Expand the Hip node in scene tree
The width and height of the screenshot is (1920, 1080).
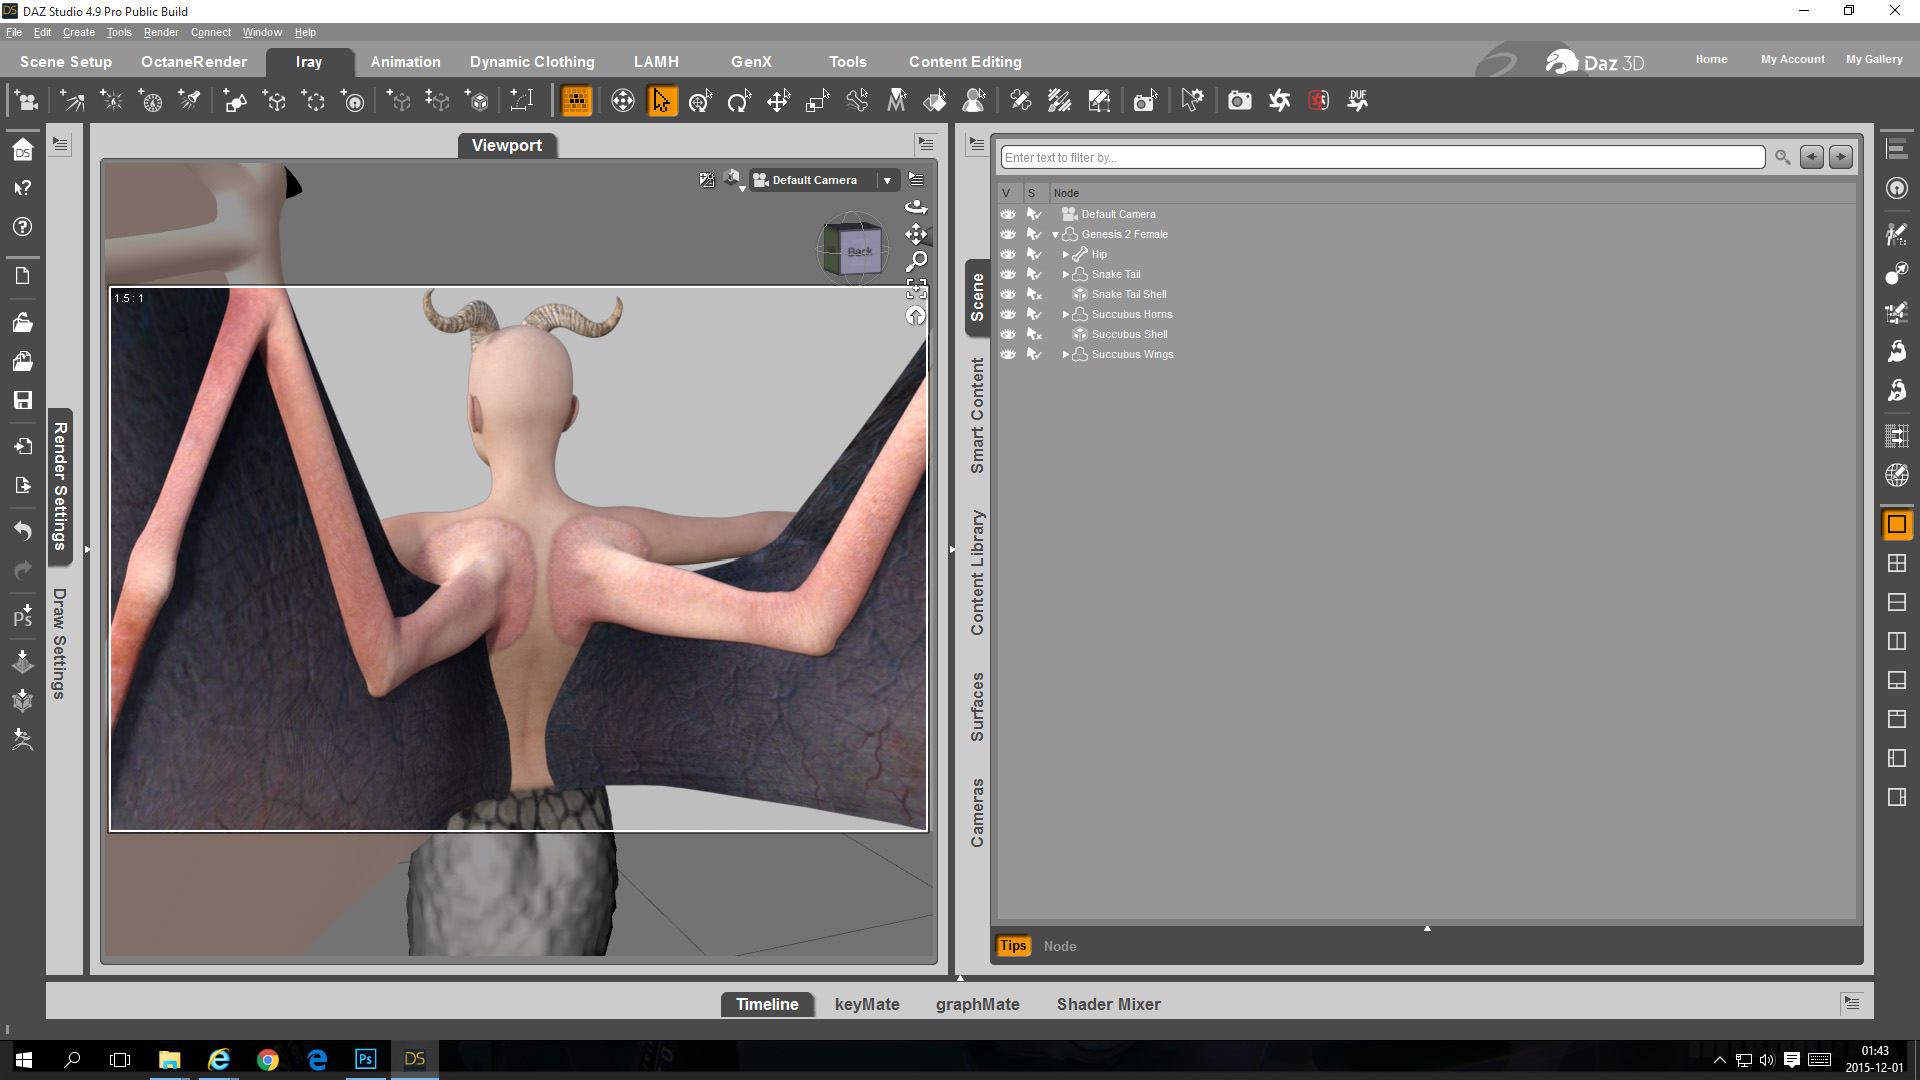coord(1065,255)
